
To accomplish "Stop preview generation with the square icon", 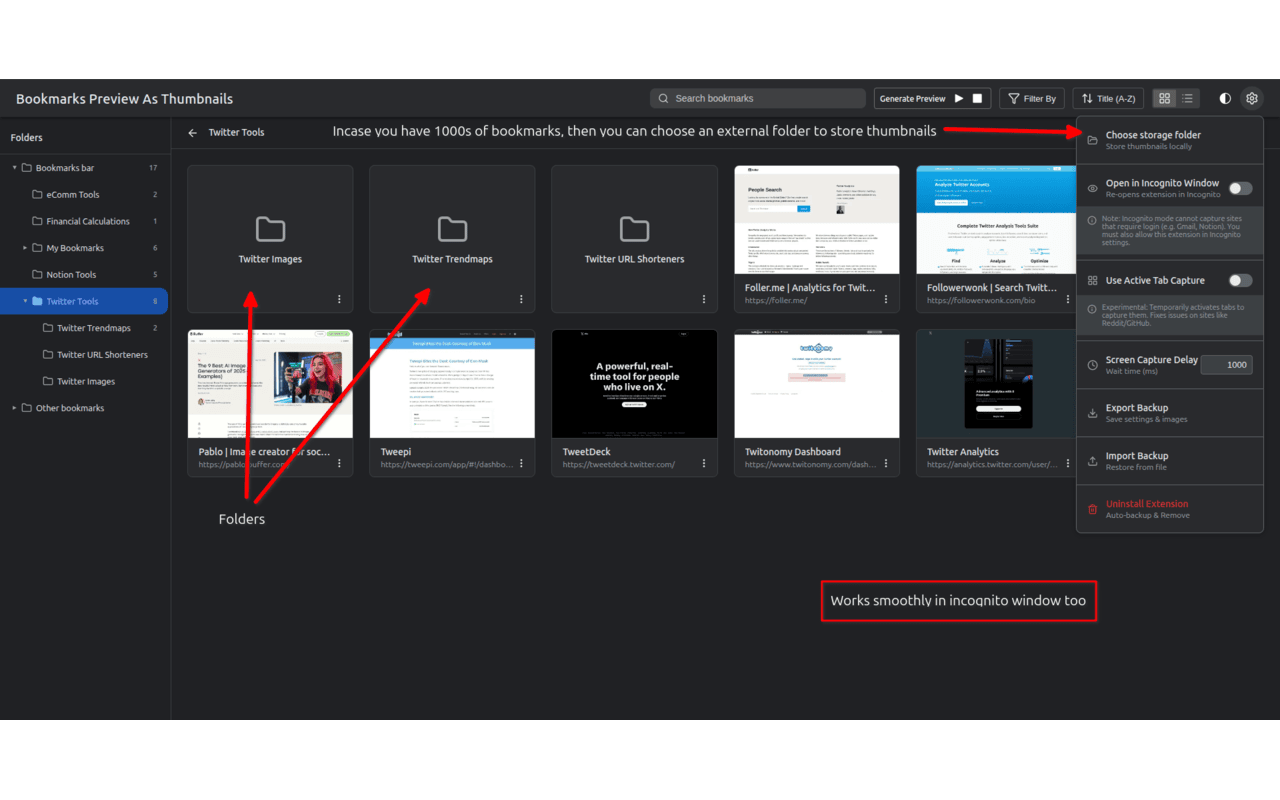I will point(977,98).
